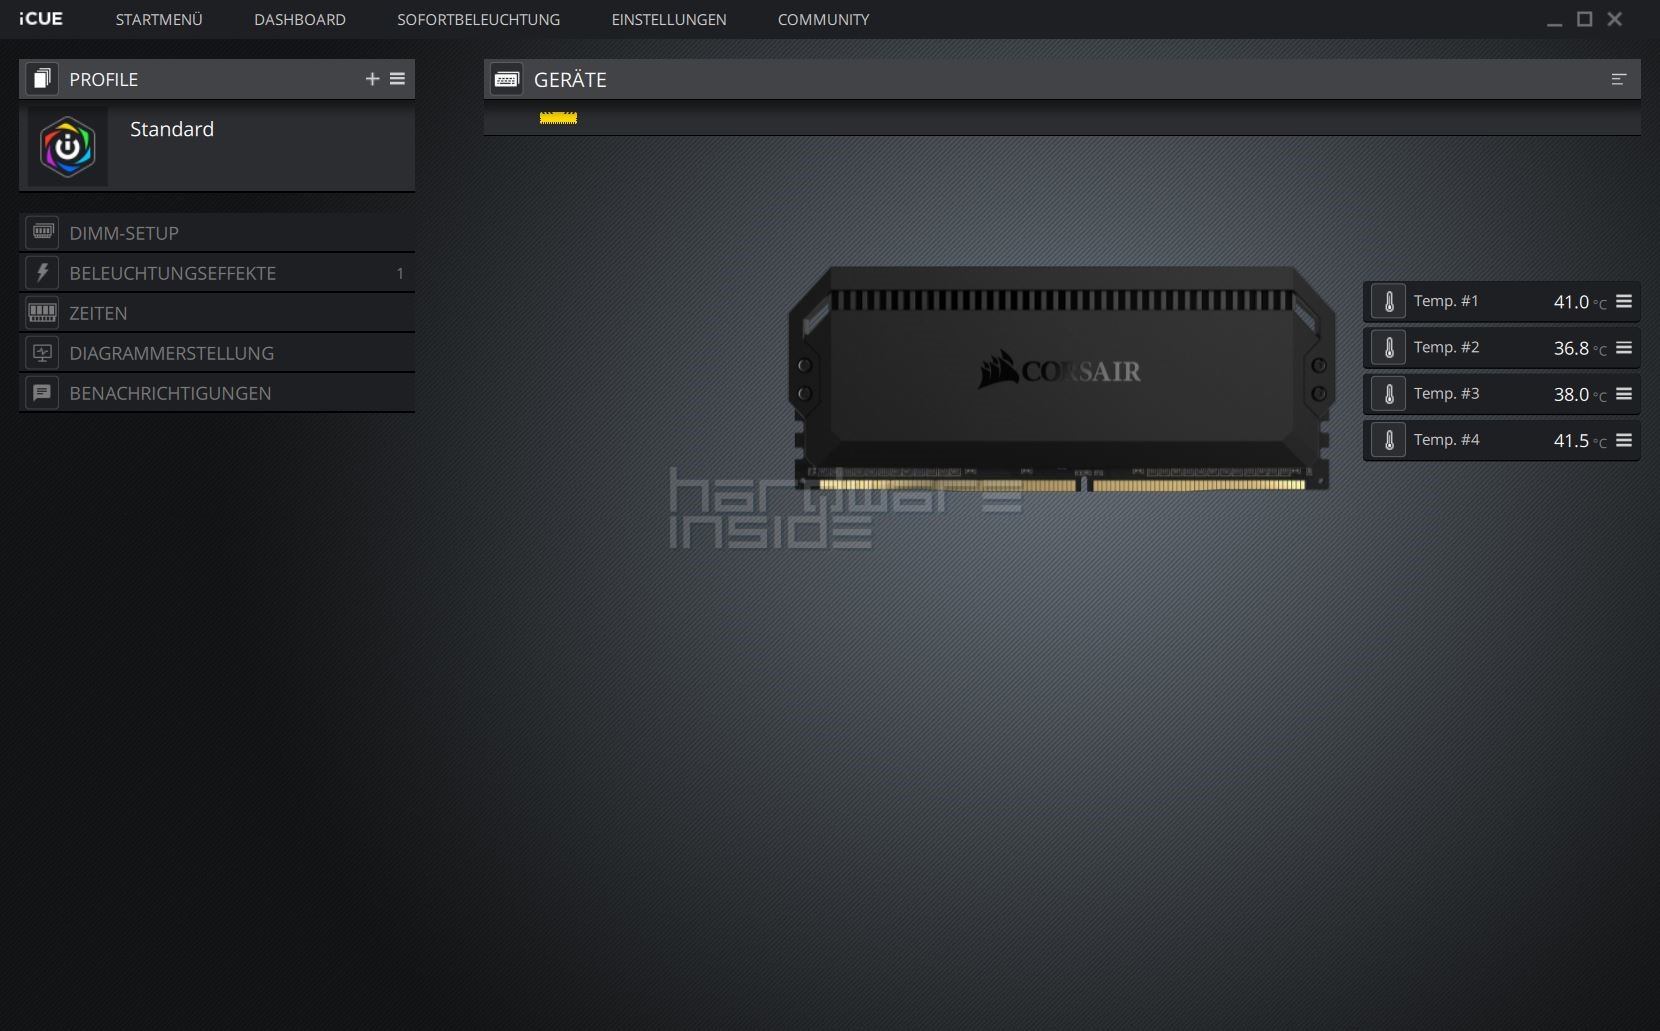1660x1031 pixels.
Task: Click the Profile panel icon
Action: pos(42,79)
